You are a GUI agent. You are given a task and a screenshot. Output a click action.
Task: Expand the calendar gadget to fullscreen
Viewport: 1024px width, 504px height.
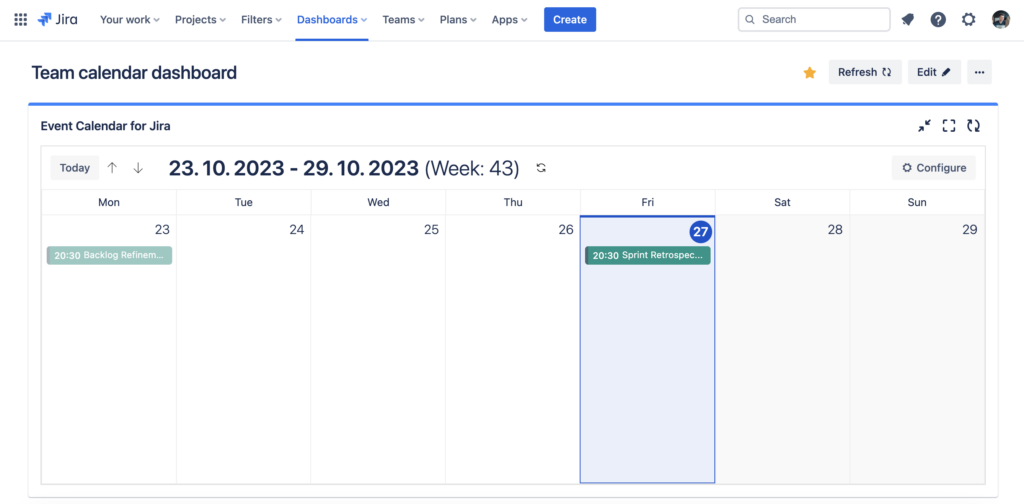[x=949, y=126]
